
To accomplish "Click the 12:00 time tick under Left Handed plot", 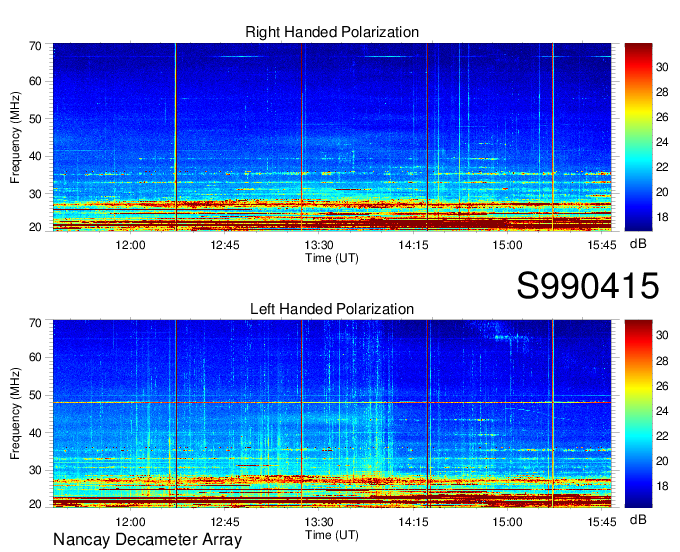I will click(x=131, y=522).
